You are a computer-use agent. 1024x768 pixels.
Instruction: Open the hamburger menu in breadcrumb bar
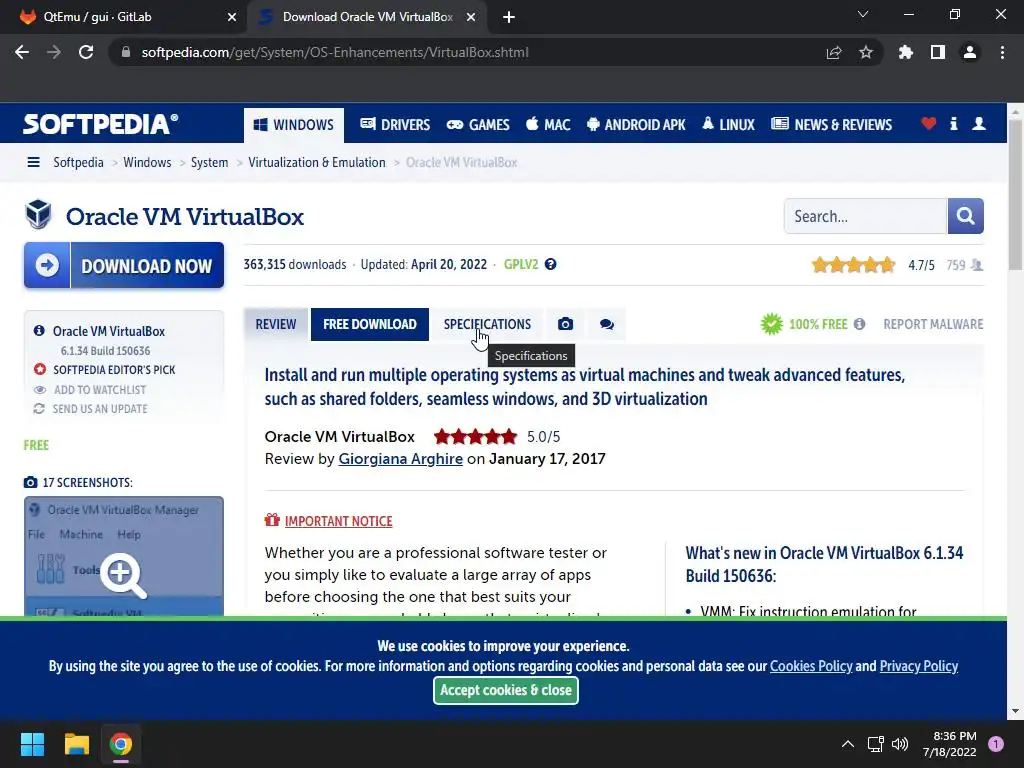(x=33, y=162)
